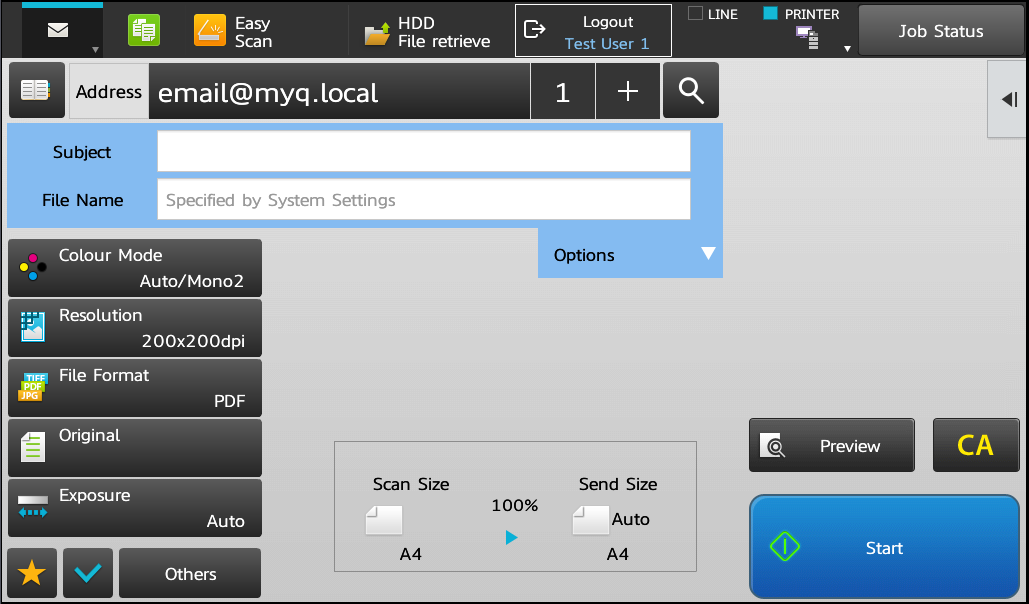Log out Test User 1
Viewport: 1029px width, 604px height.
point(593,32)
